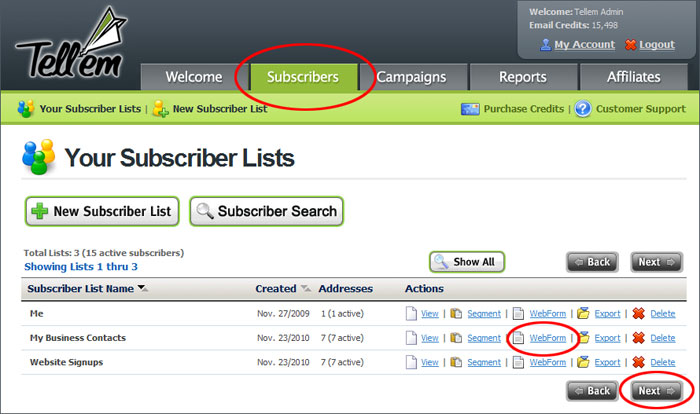Viewport: 700px width, 414px height.
Task: Click the red Delete icon for My Business Contacts
Action: tap(638, 338)
